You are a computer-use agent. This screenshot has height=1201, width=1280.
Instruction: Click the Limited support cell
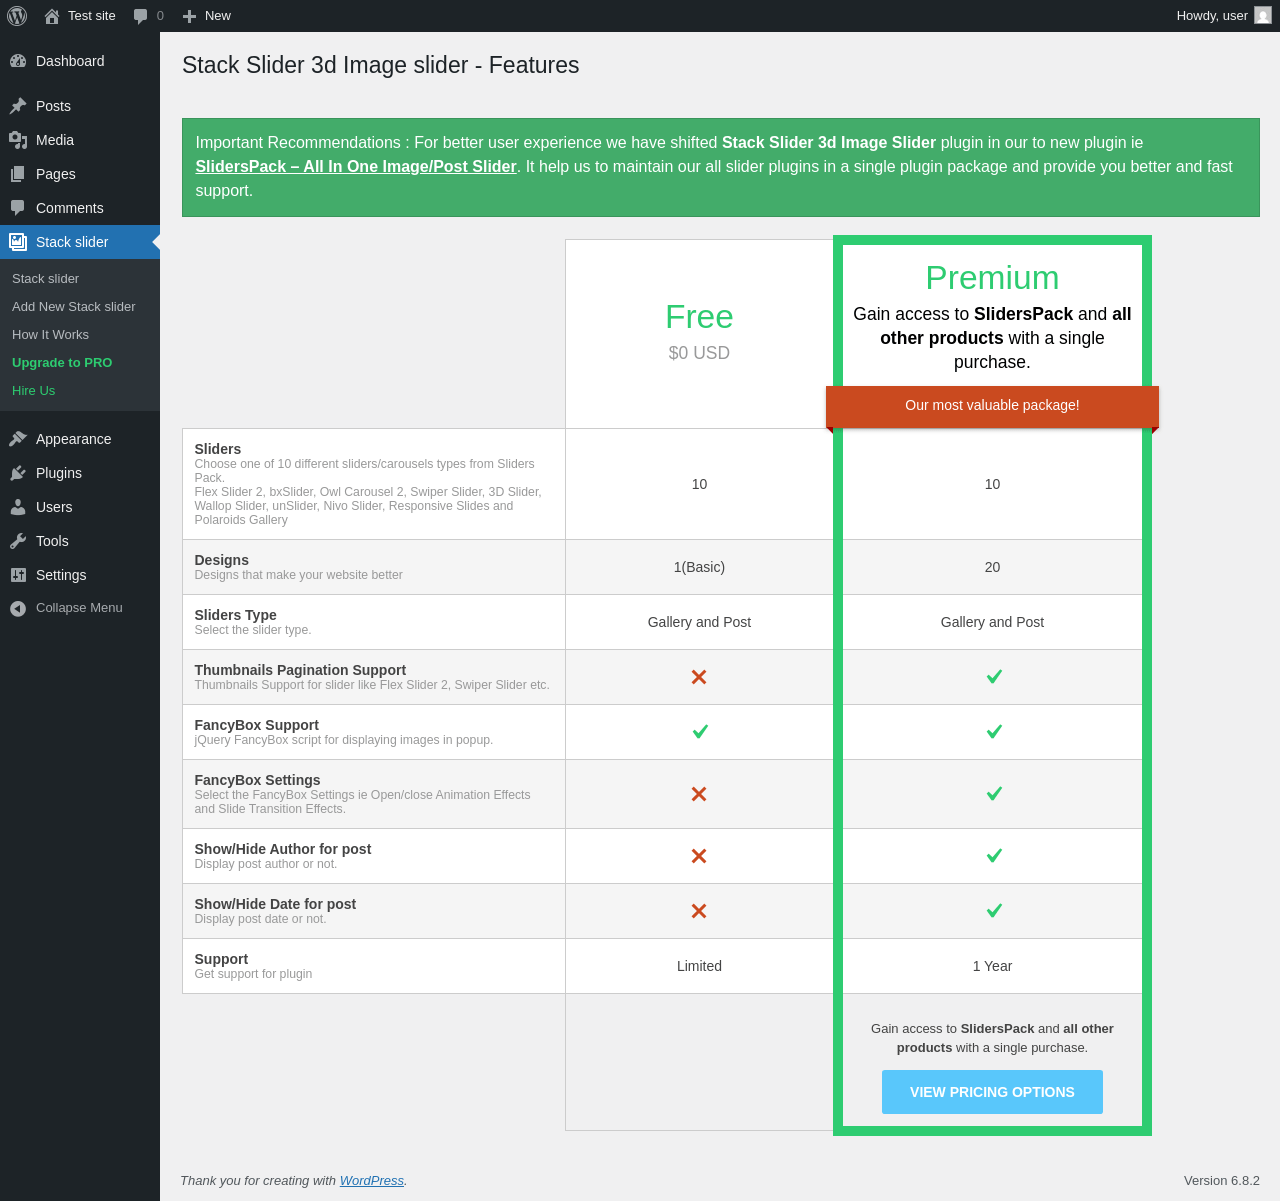point(699,966)
